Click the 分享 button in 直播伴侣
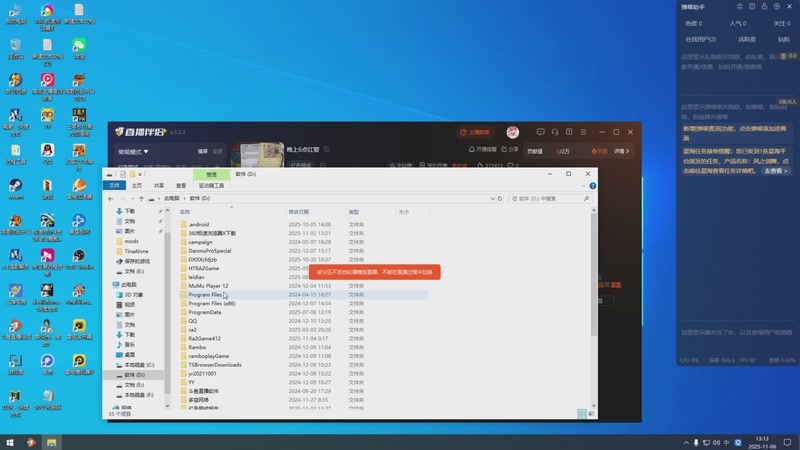 tap(510, 149)
